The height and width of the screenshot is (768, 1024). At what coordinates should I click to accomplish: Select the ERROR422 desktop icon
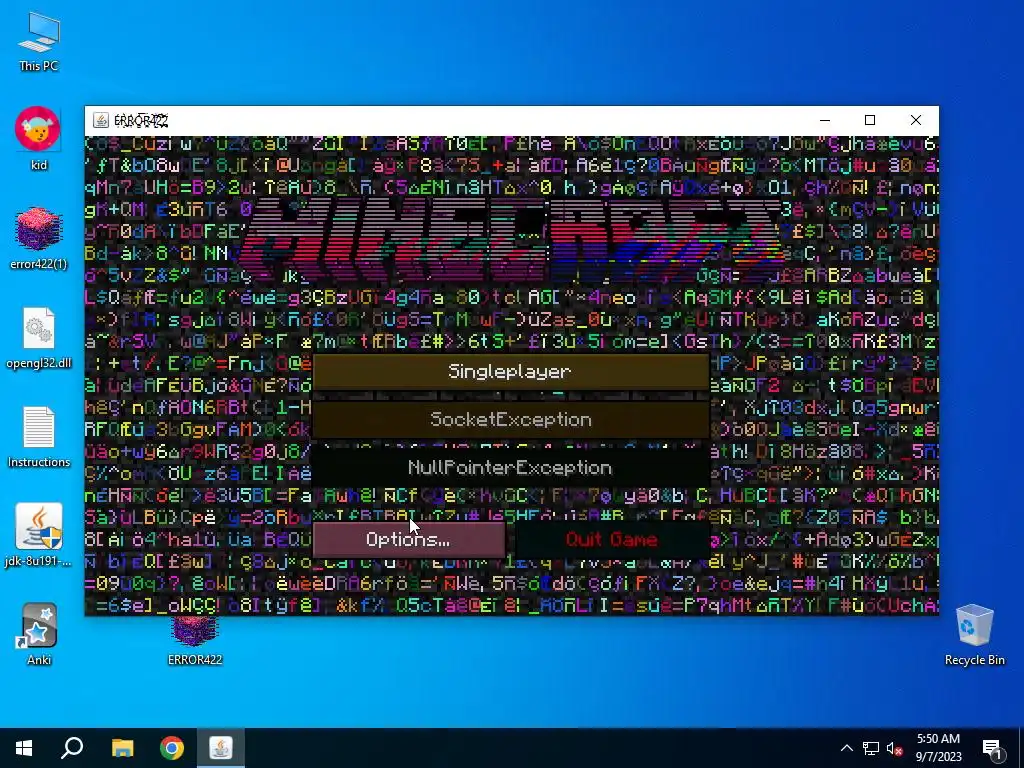pyautogui.click(x=195, y=641)
